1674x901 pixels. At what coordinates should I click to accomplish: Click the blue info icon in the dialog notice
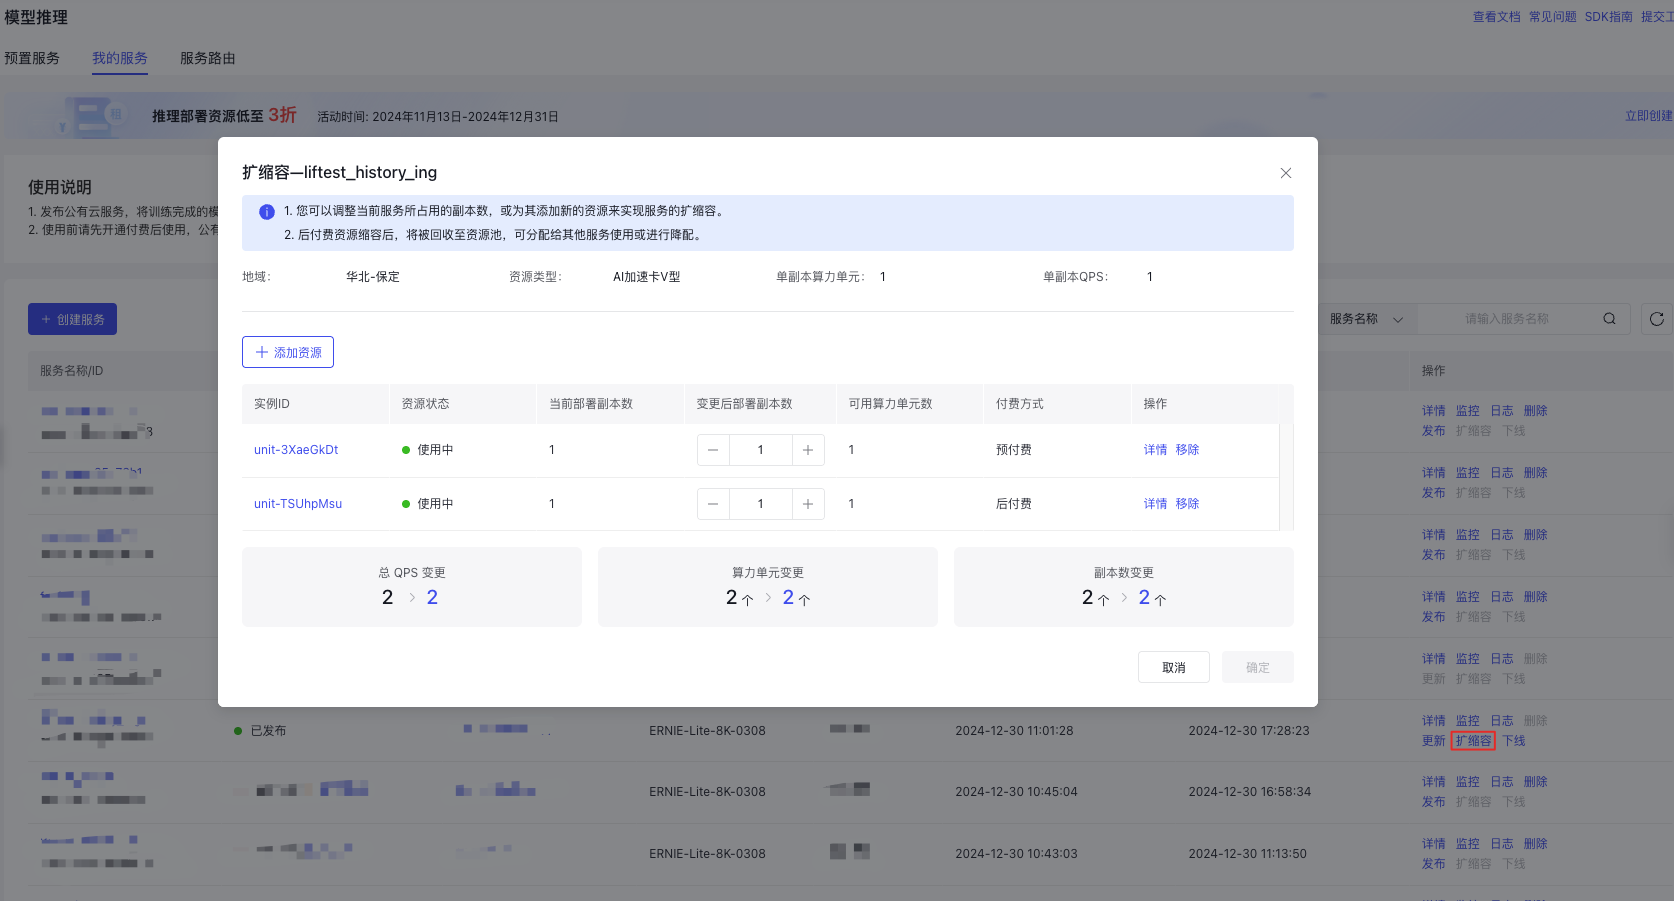pos(267,212)
